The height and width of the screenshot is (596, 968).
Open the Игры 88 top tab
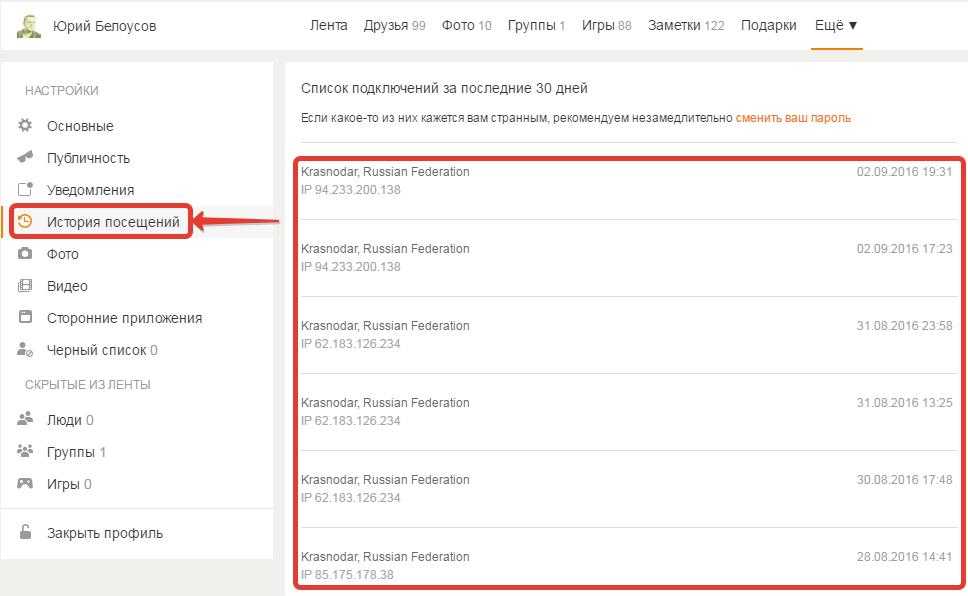pos(606,25)
